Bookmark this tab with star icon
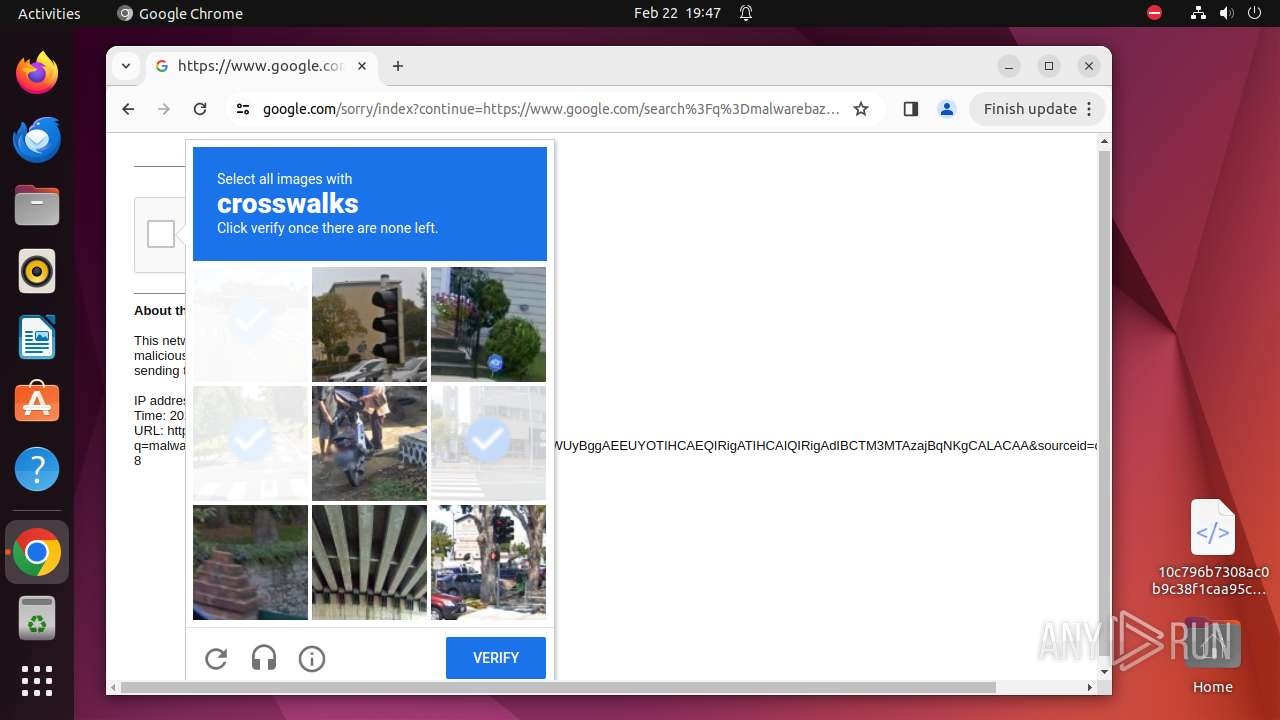 coord(861,109)
